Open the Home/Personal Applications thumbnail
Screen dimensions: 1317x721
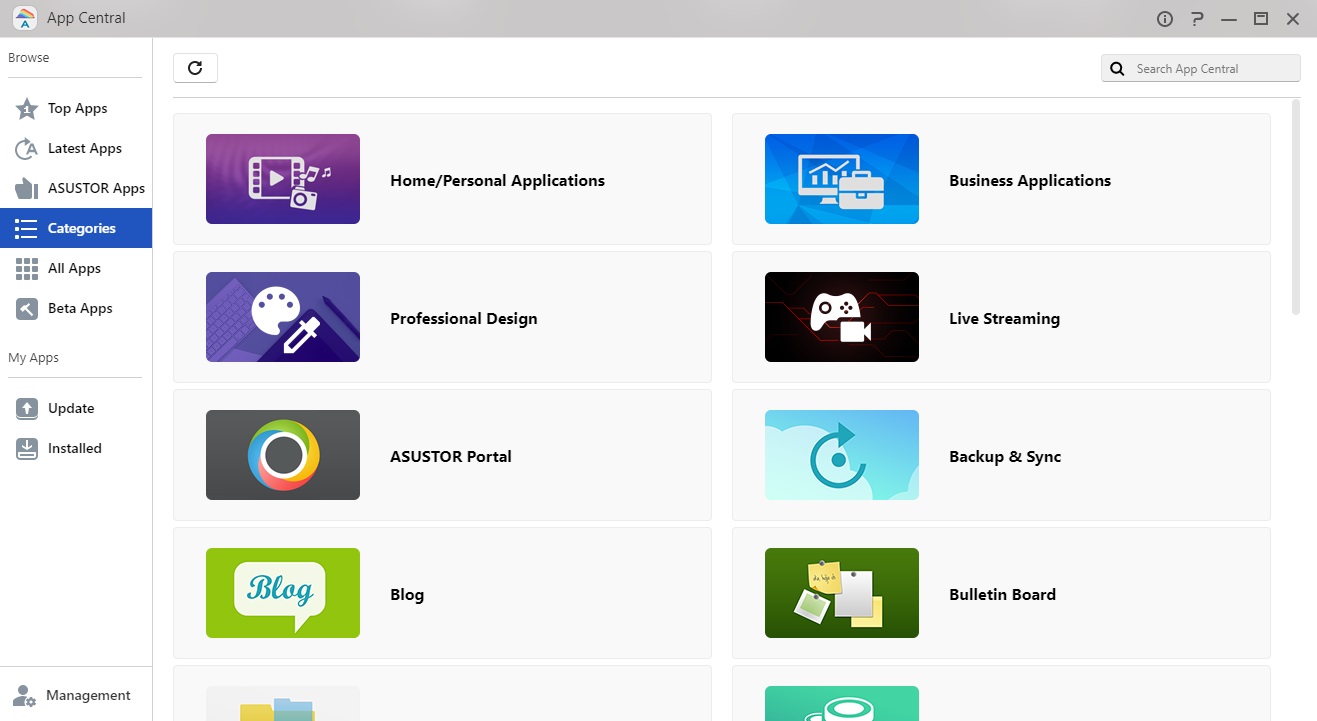[x=283, y=179]
